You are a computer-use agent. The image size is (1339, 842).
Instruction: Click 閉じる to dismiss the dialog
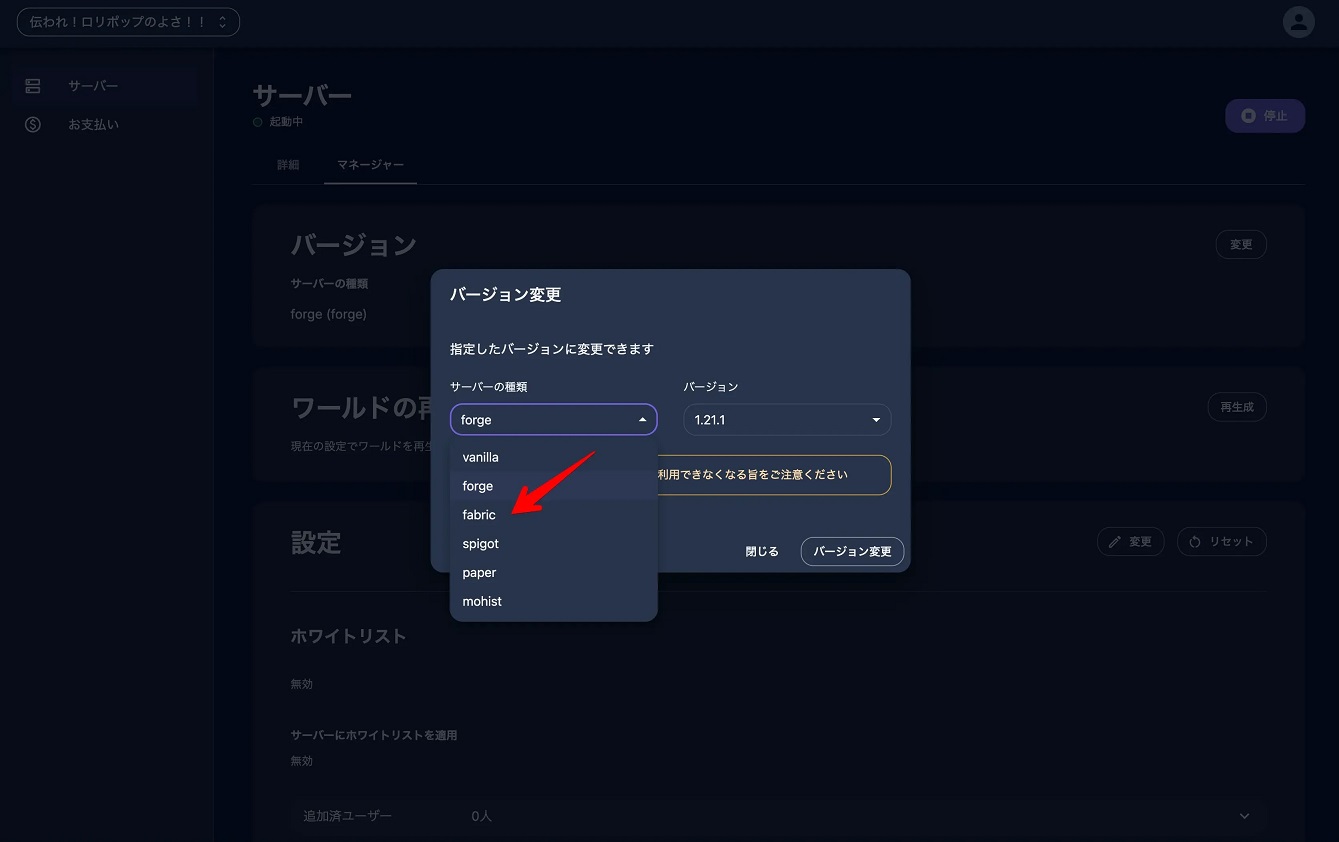[762, 551]
